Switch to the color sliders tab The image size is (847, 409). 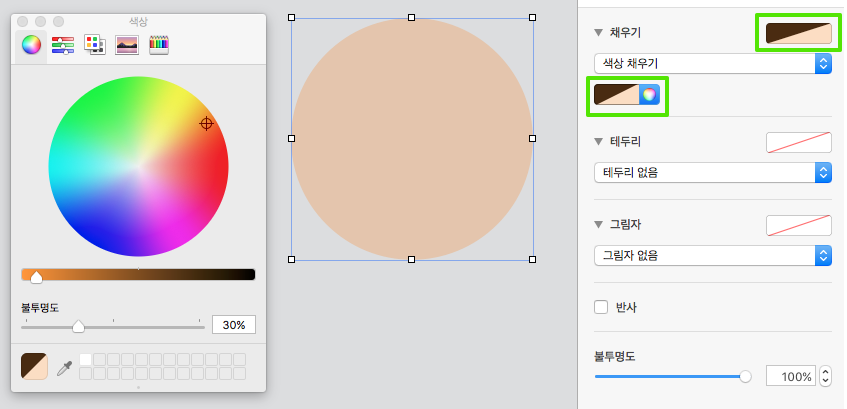tap(63, 45)
